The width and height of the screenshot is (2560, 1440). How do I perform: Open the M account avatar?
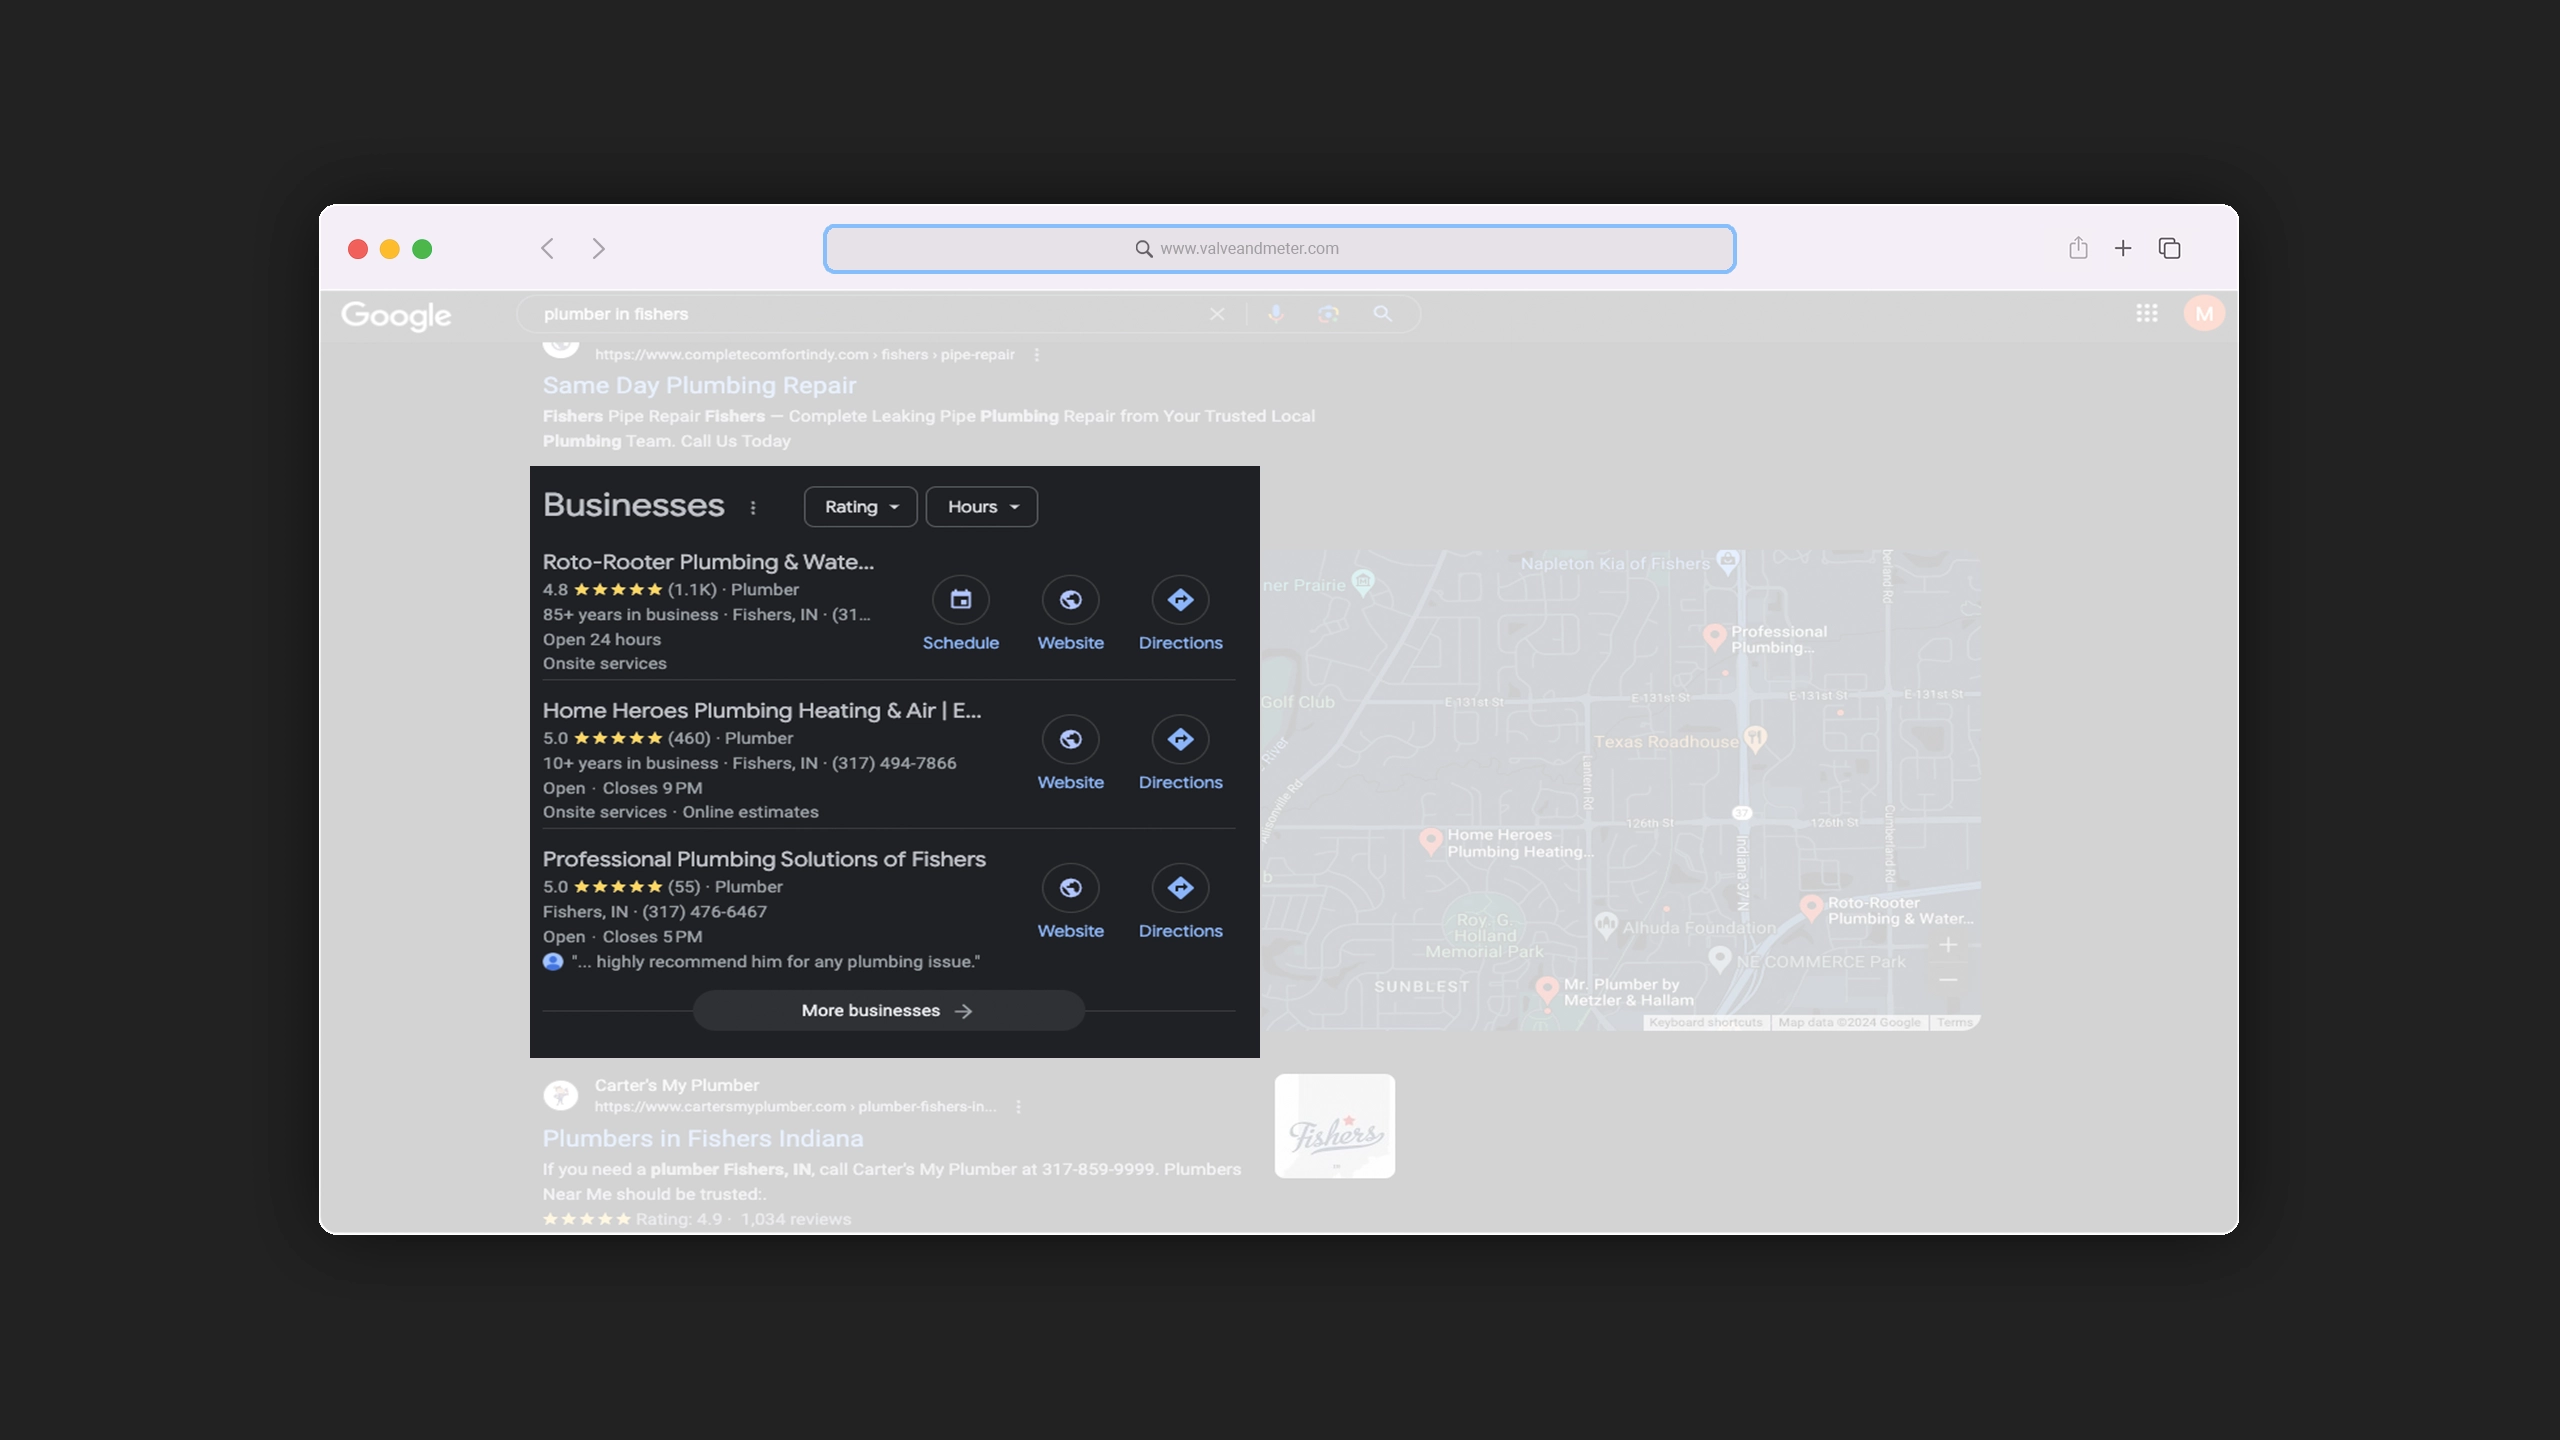click(x=2204, y=314)
